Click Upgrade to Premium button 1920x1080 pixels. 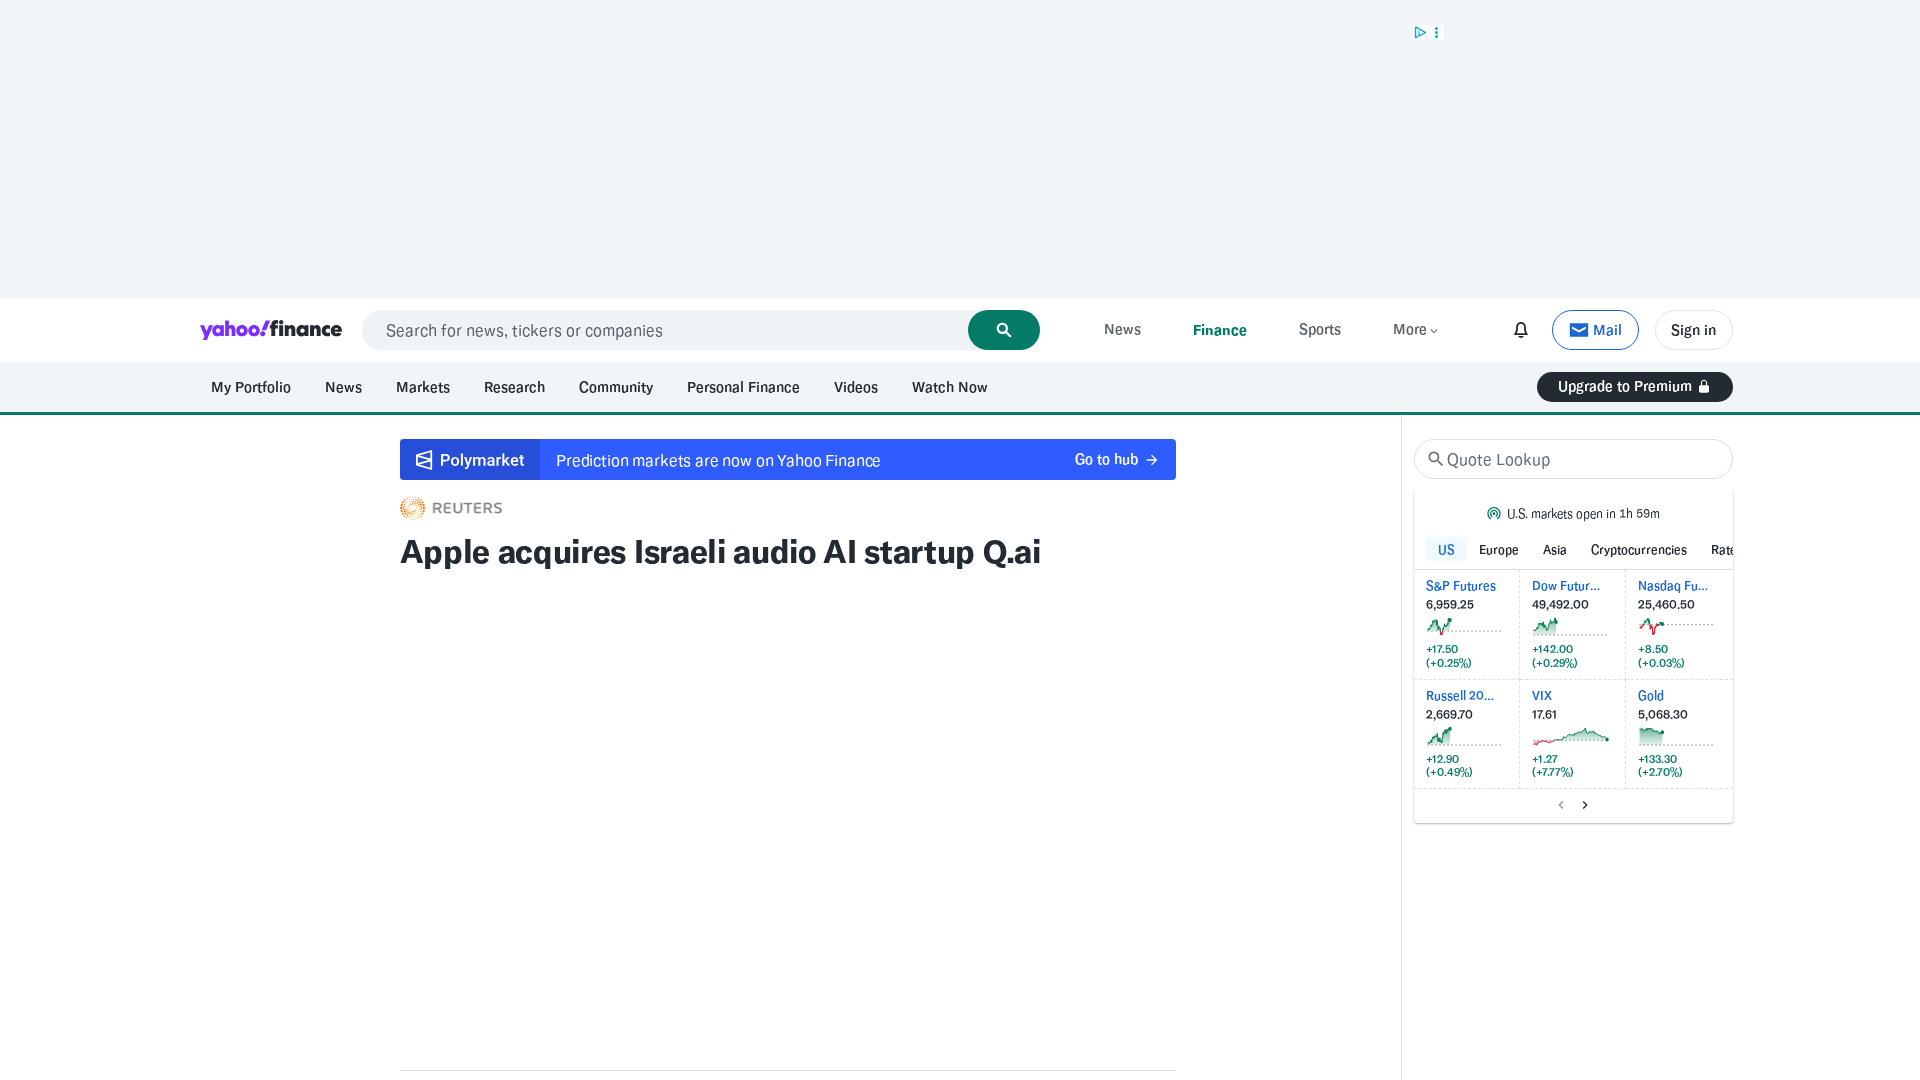click(x=1634, y=387)
